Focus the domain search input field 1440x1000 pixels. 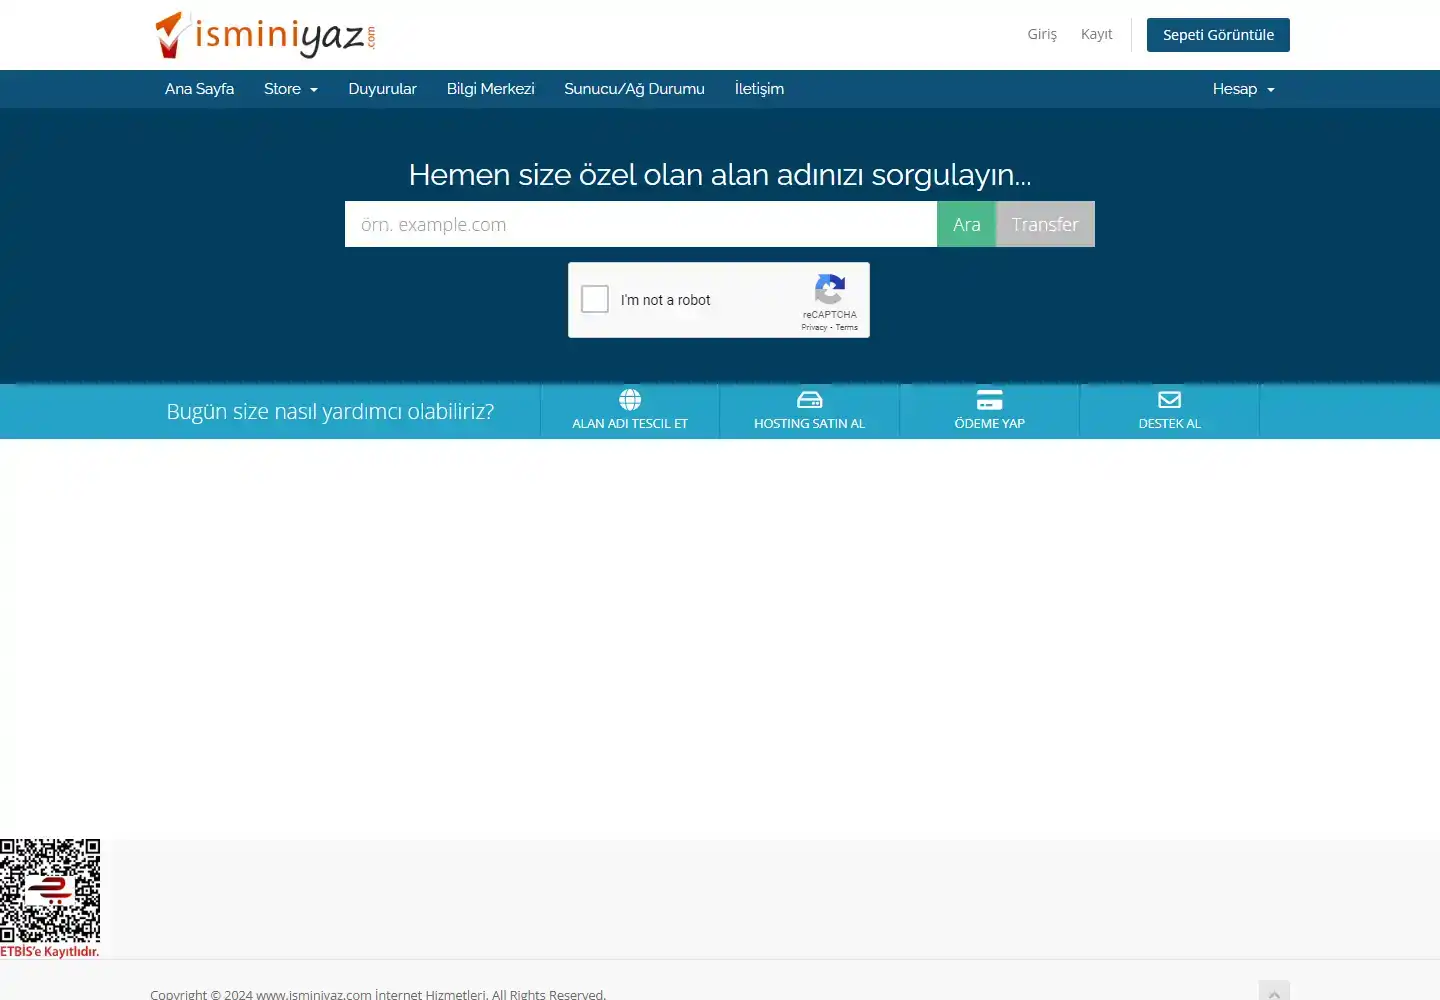pos(641,224)
